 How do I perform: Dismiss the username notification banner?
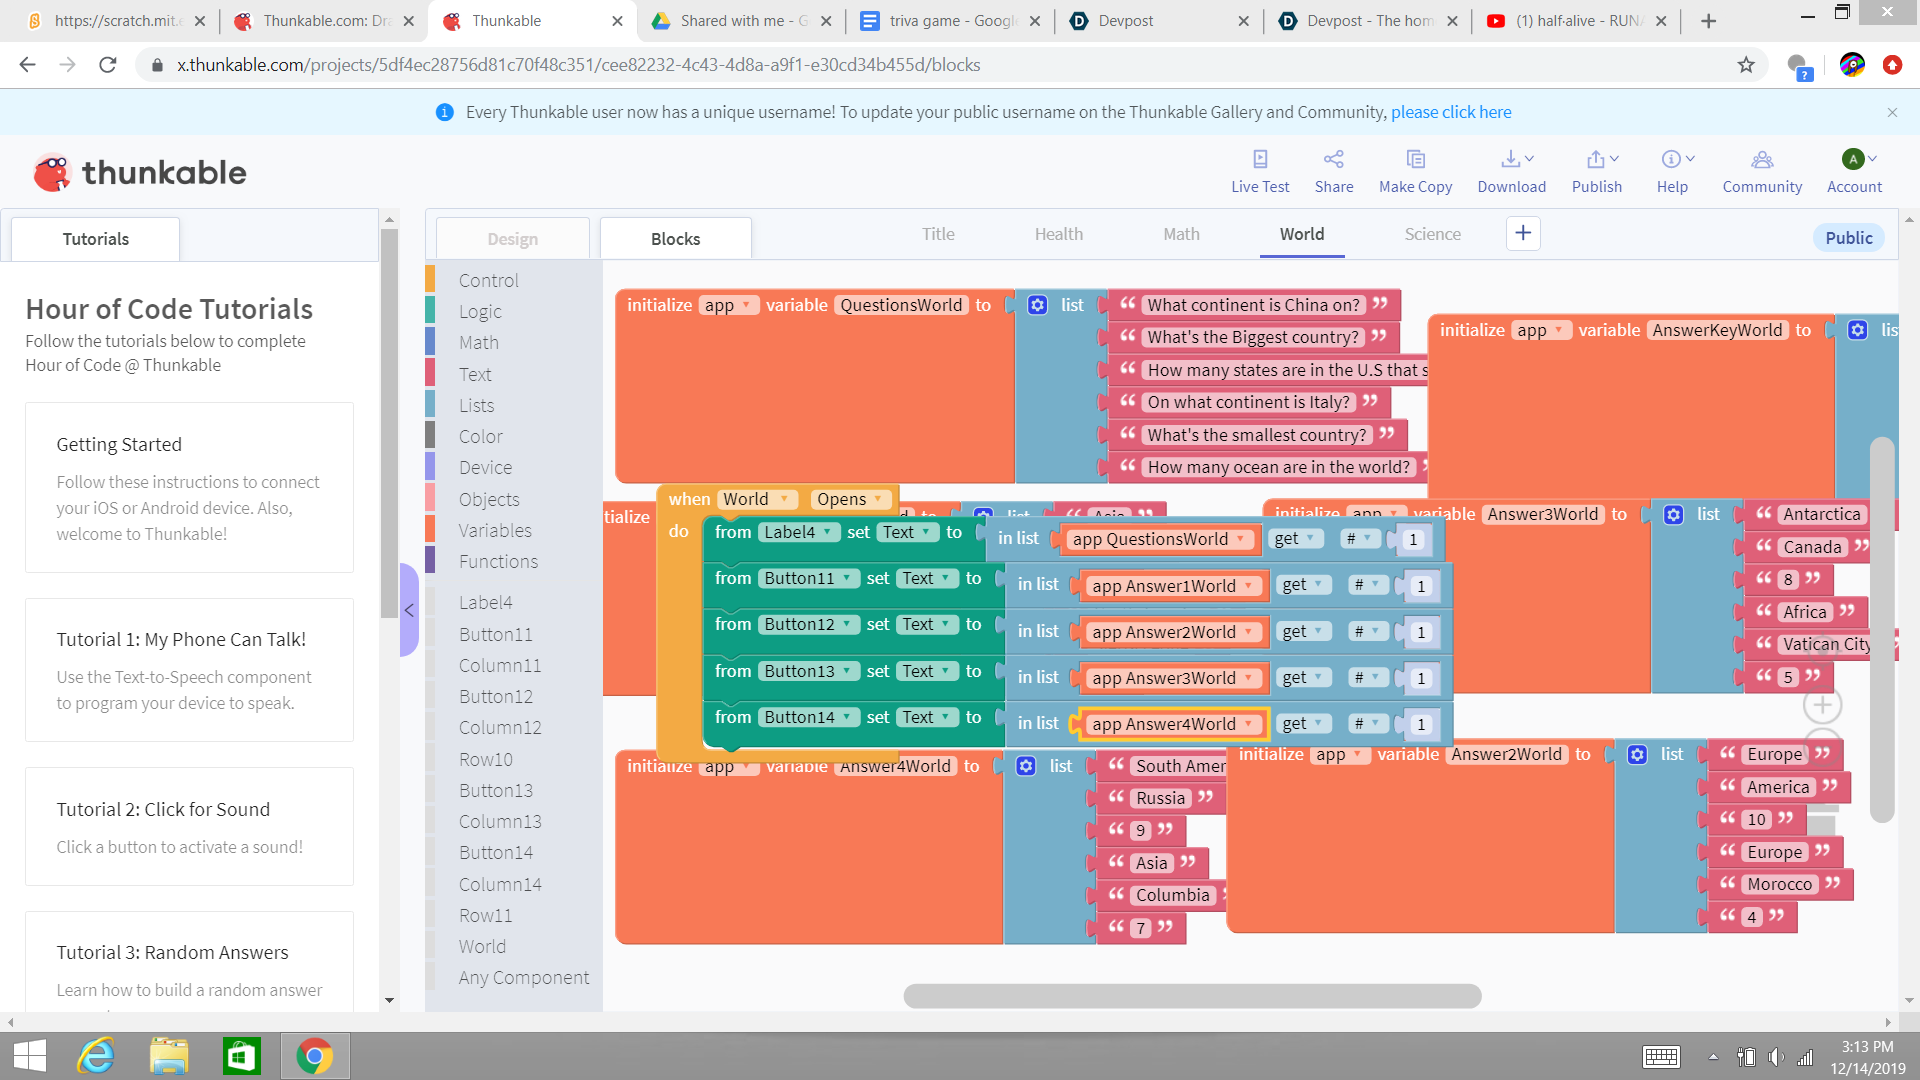tap(1892, 112)
